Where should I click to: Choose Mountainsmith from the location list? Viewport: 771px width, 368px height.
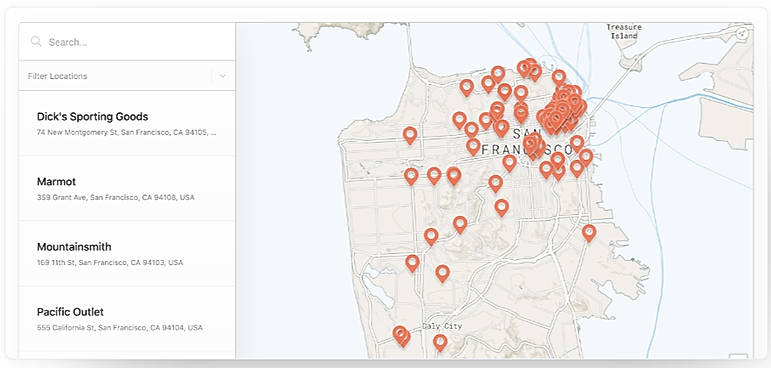click(x=127, y=253)
